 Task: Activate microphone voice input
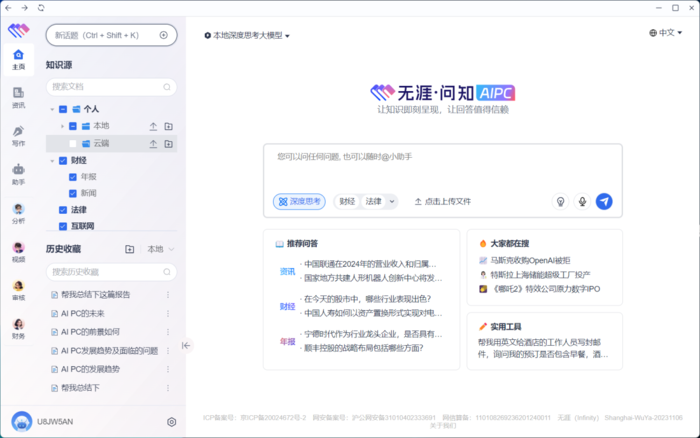582,201
